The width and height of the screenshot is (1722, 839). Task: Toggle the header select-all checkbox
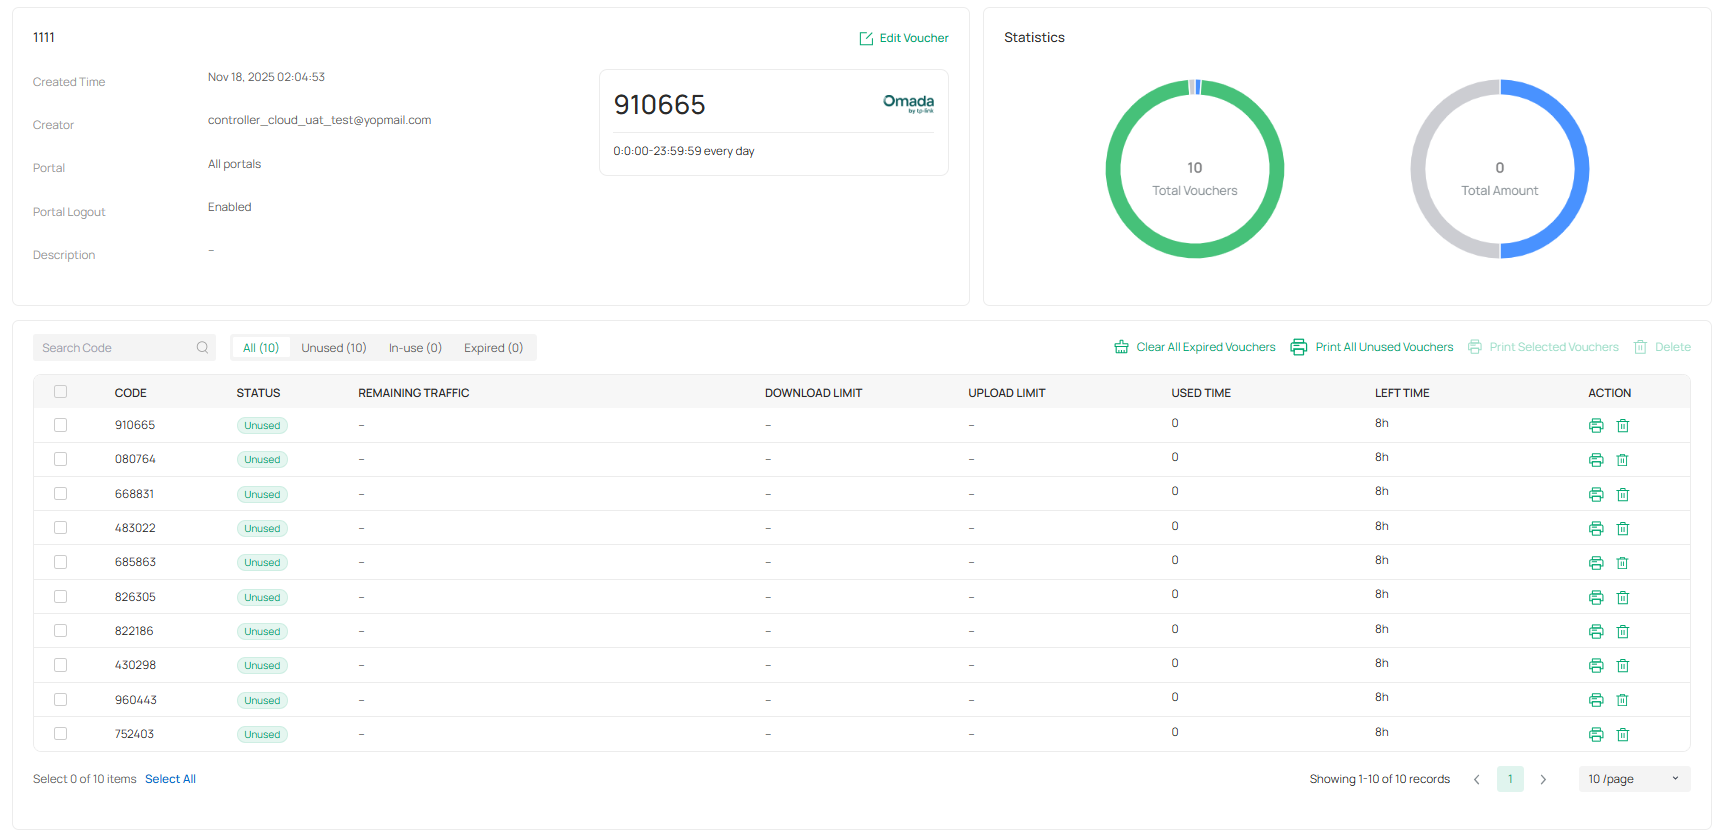61,392
